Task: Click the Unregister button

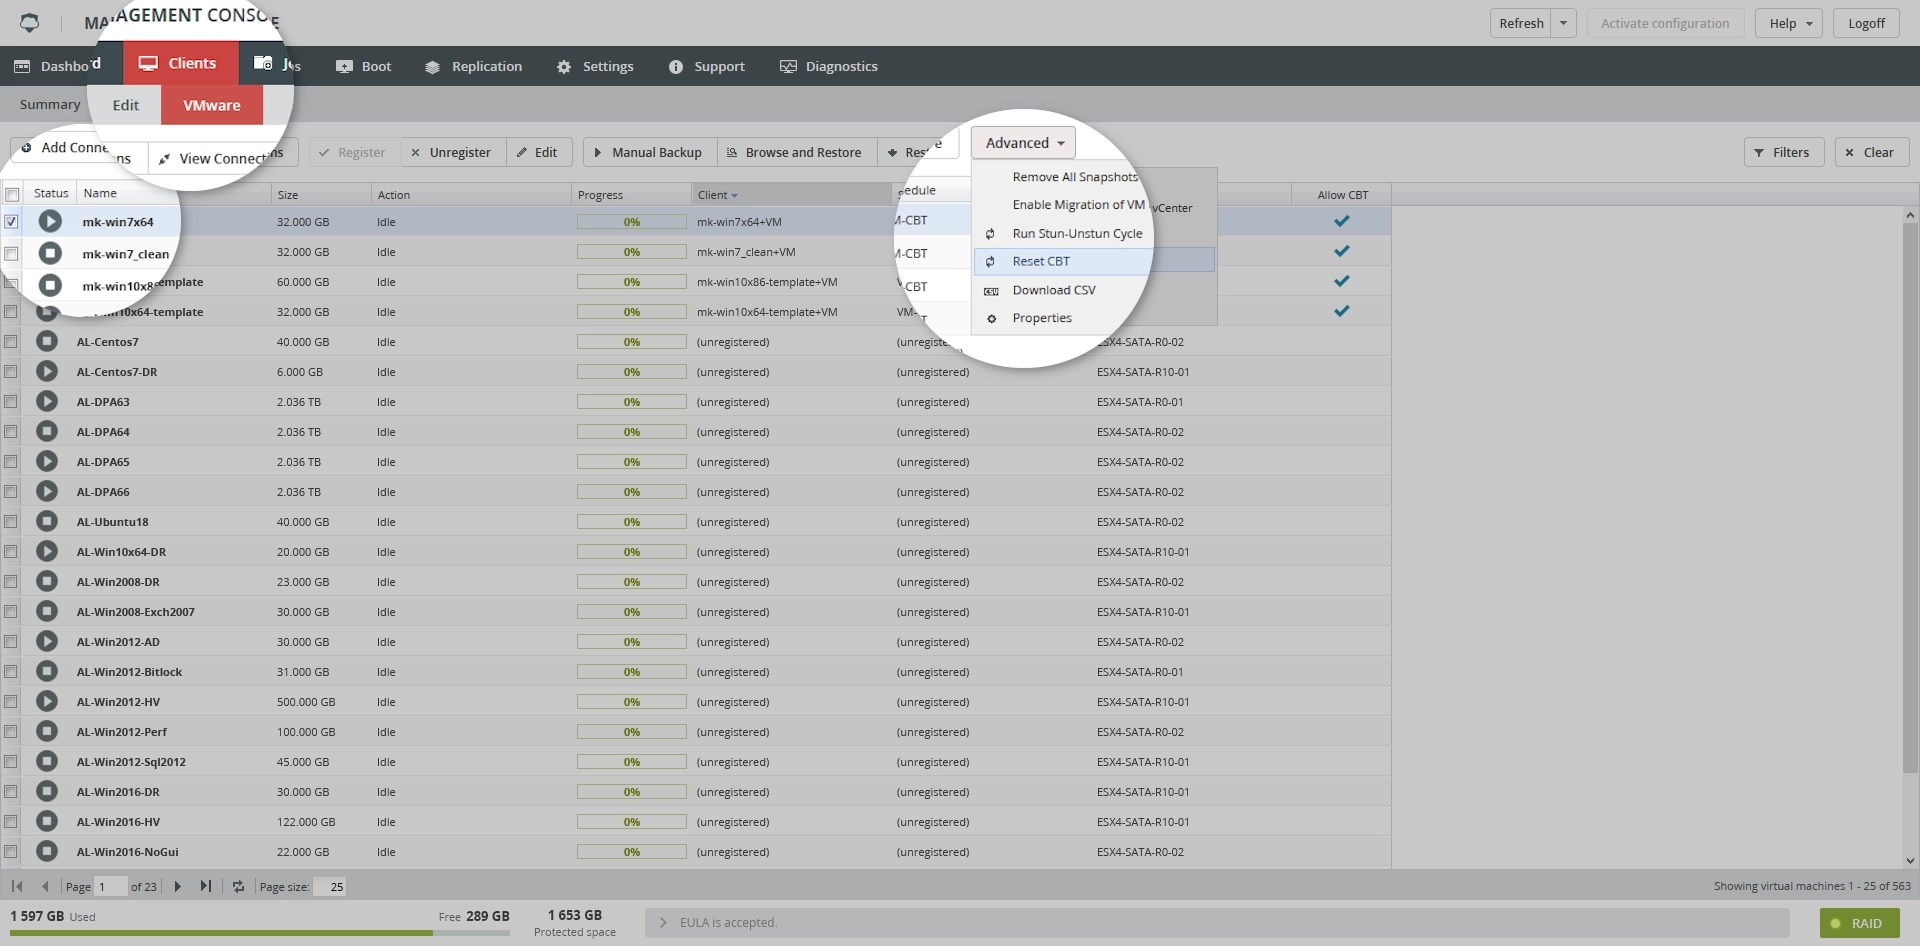Action: [451, 152]
